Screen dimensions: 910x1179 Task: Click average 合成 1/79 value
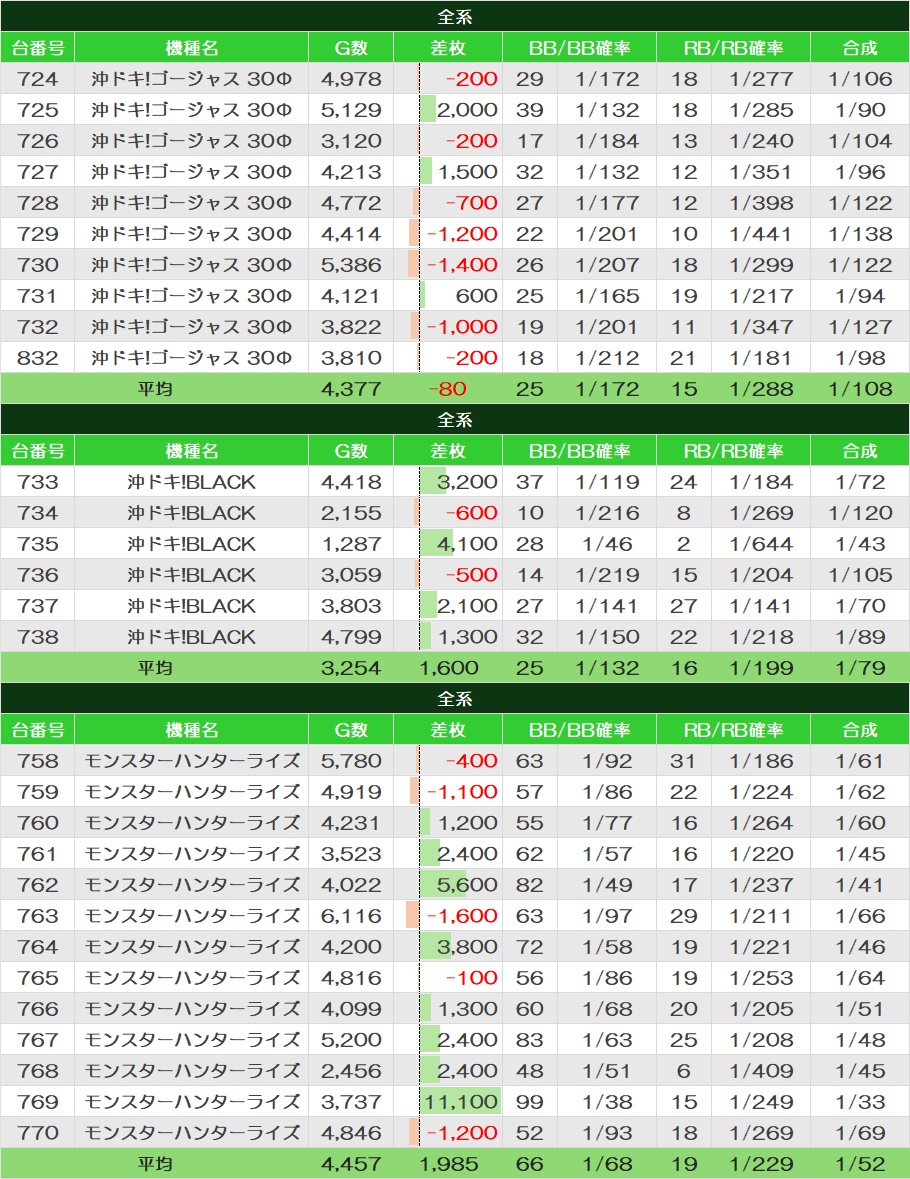click(860, 668)
